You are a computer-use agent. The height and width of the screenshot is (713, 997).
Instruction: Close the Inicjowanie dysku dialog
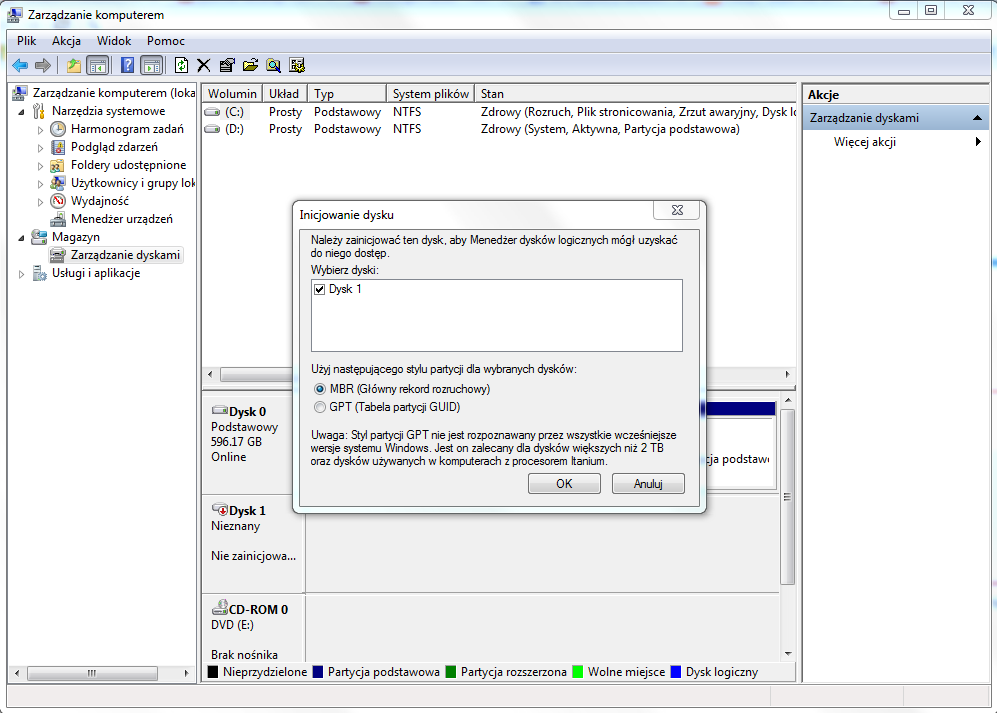pos(677,210)
